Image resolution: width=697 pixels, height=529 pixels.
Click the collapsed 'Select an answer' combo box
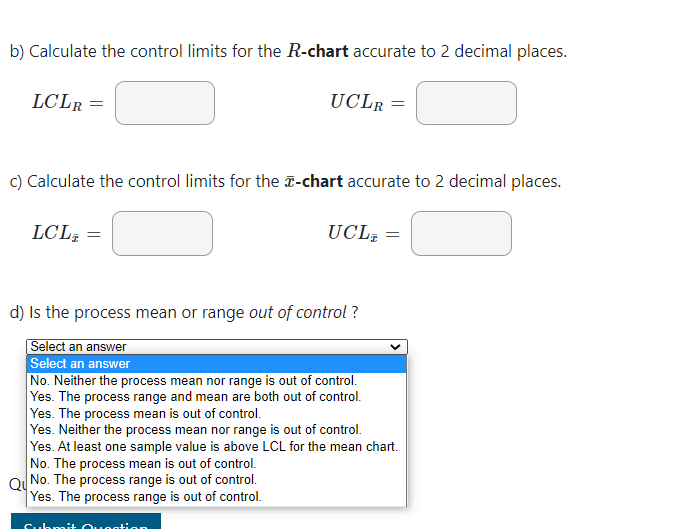coord(217,347)
